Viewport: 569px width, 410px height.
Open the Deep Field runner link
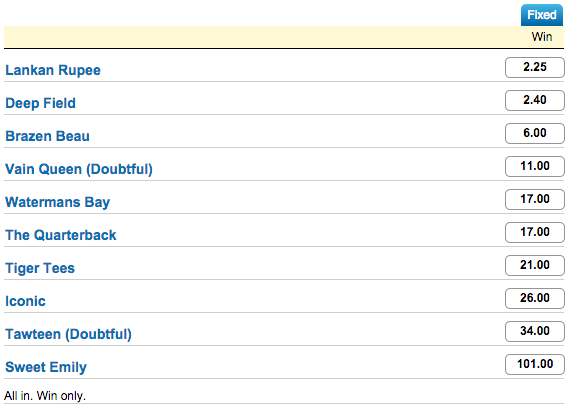click(40, 103)
